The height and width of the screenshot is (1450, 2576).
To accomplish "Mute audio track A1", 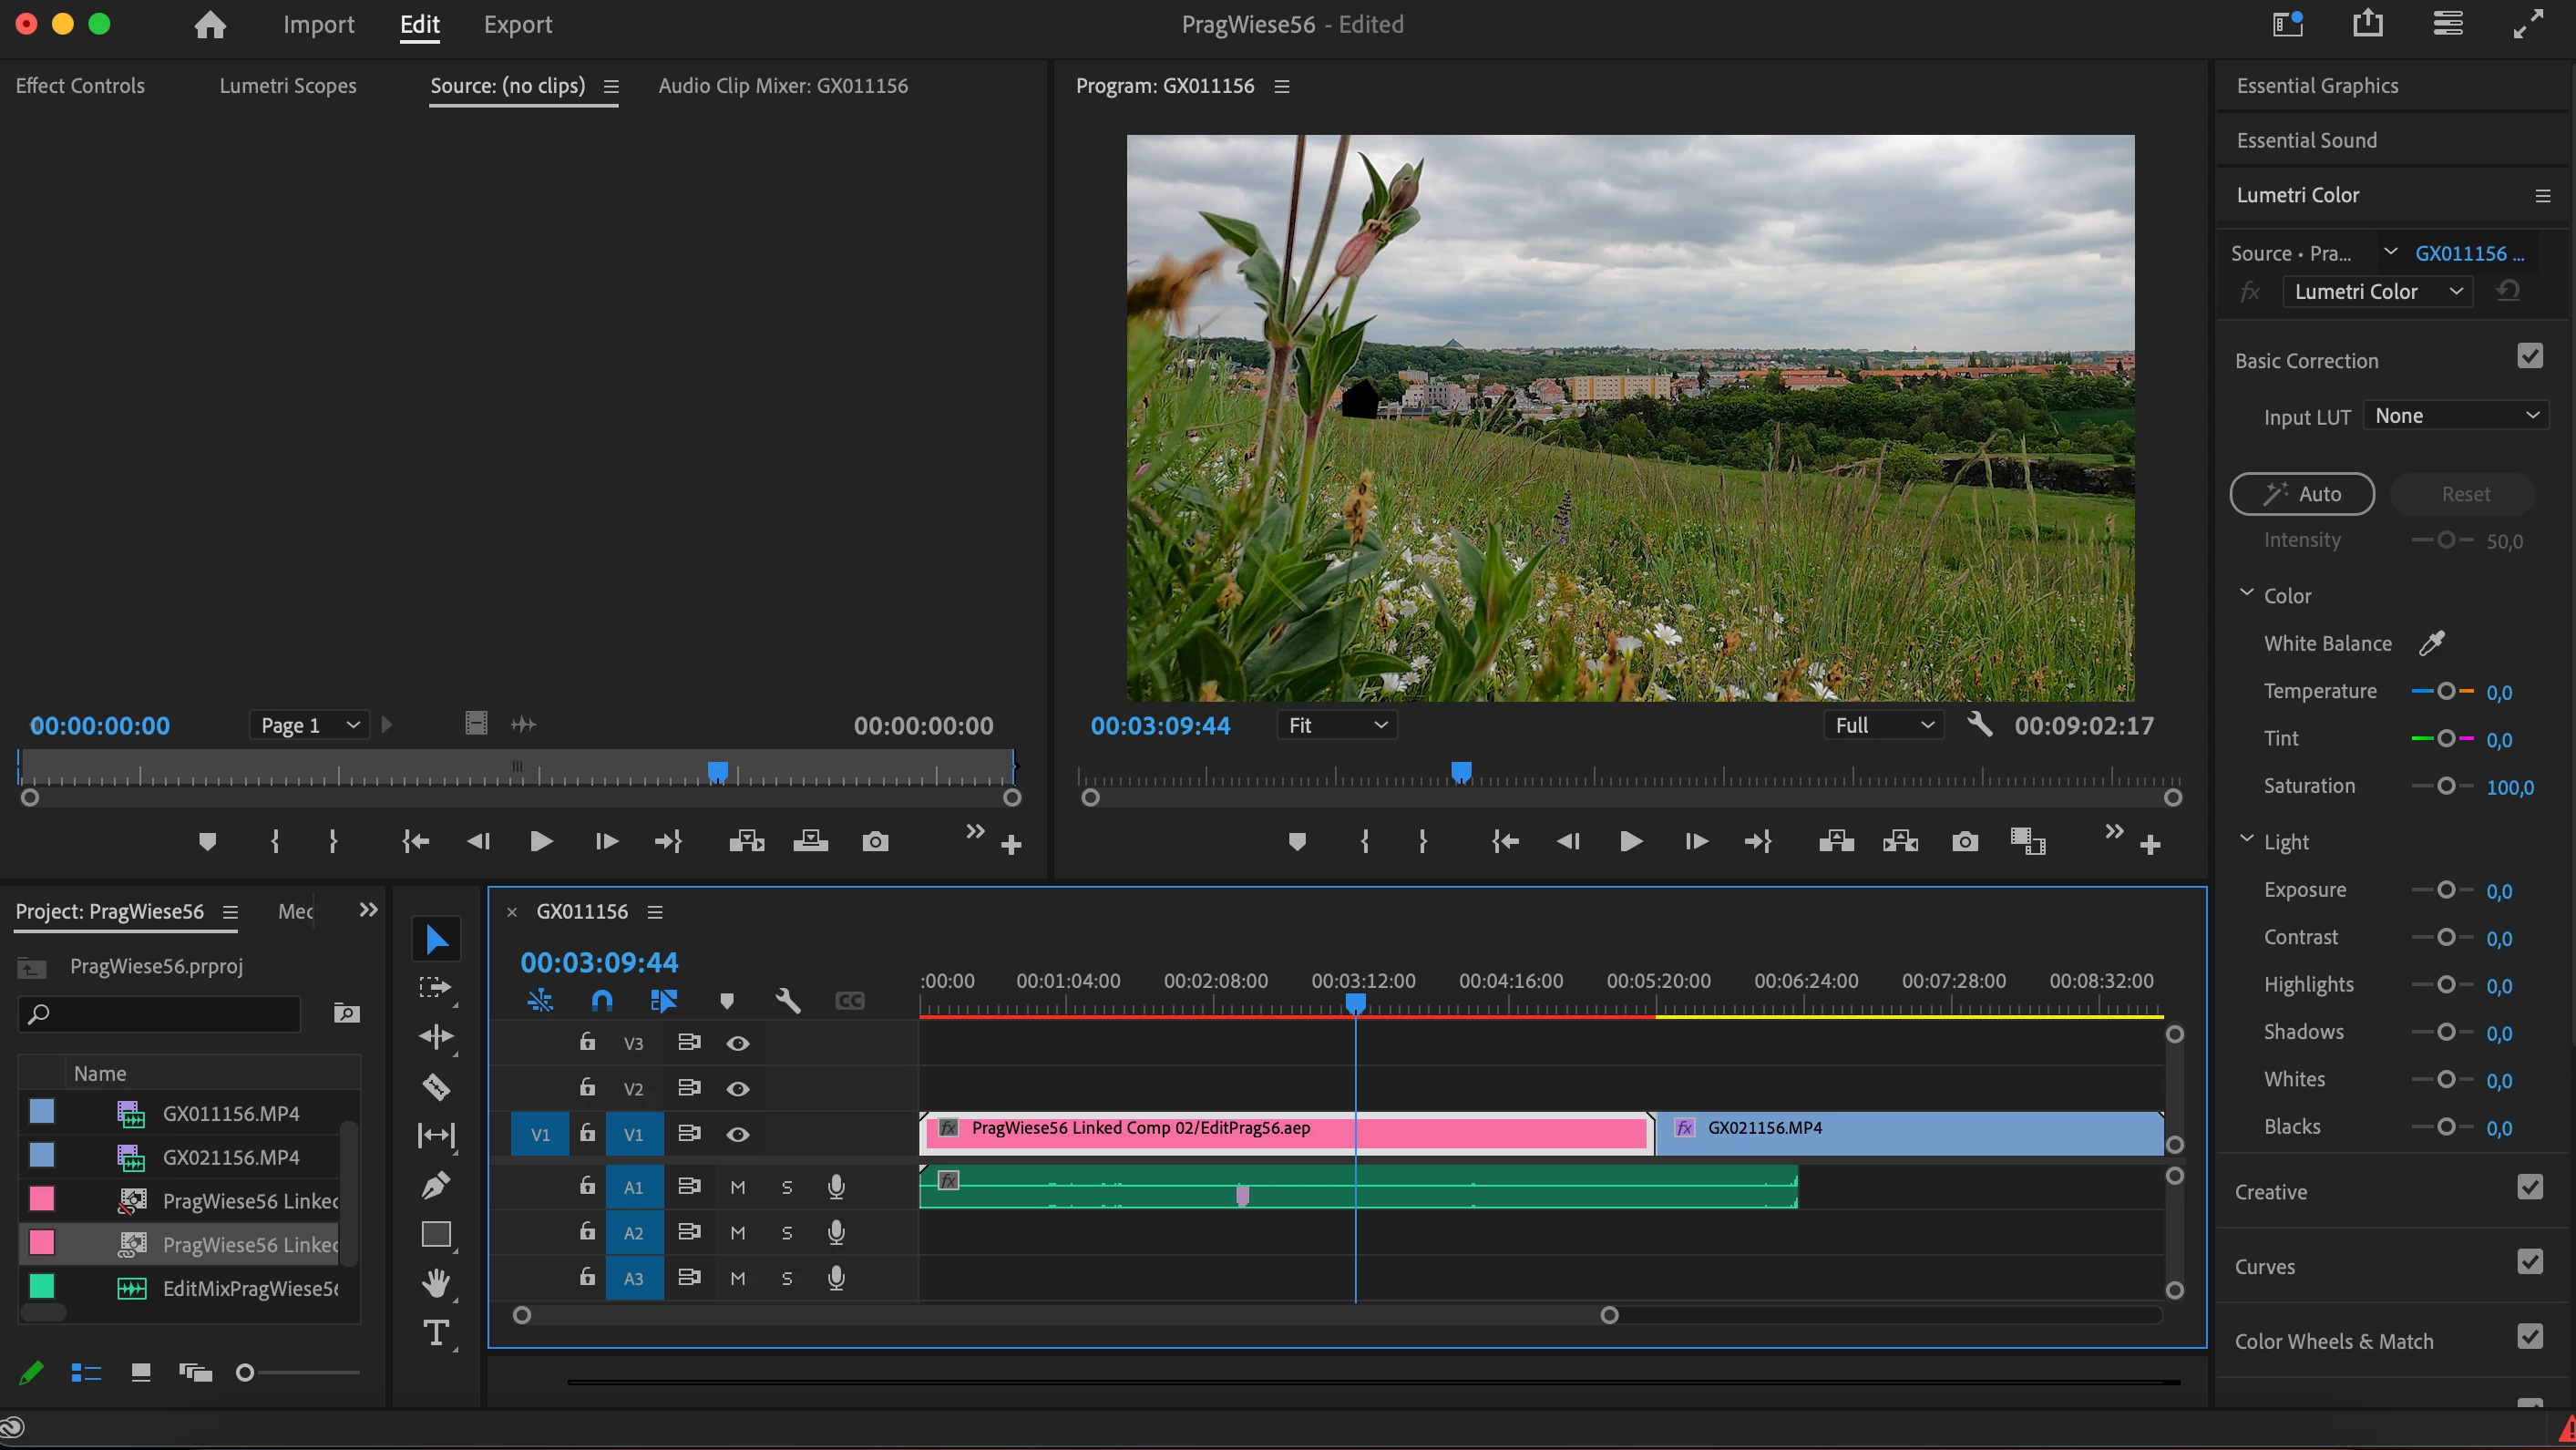I will [x=738, y=1188].
